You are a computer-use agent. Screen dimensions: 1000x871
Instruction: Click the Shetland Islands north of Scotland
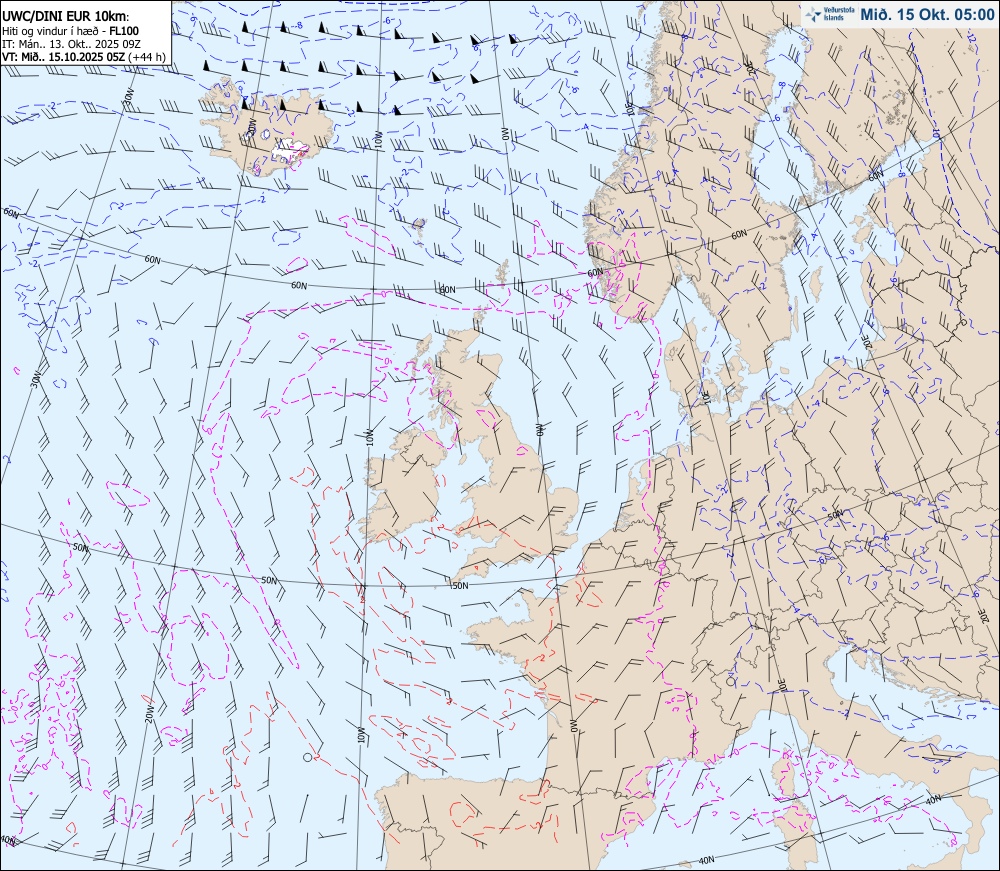click(x=503, y=272)
